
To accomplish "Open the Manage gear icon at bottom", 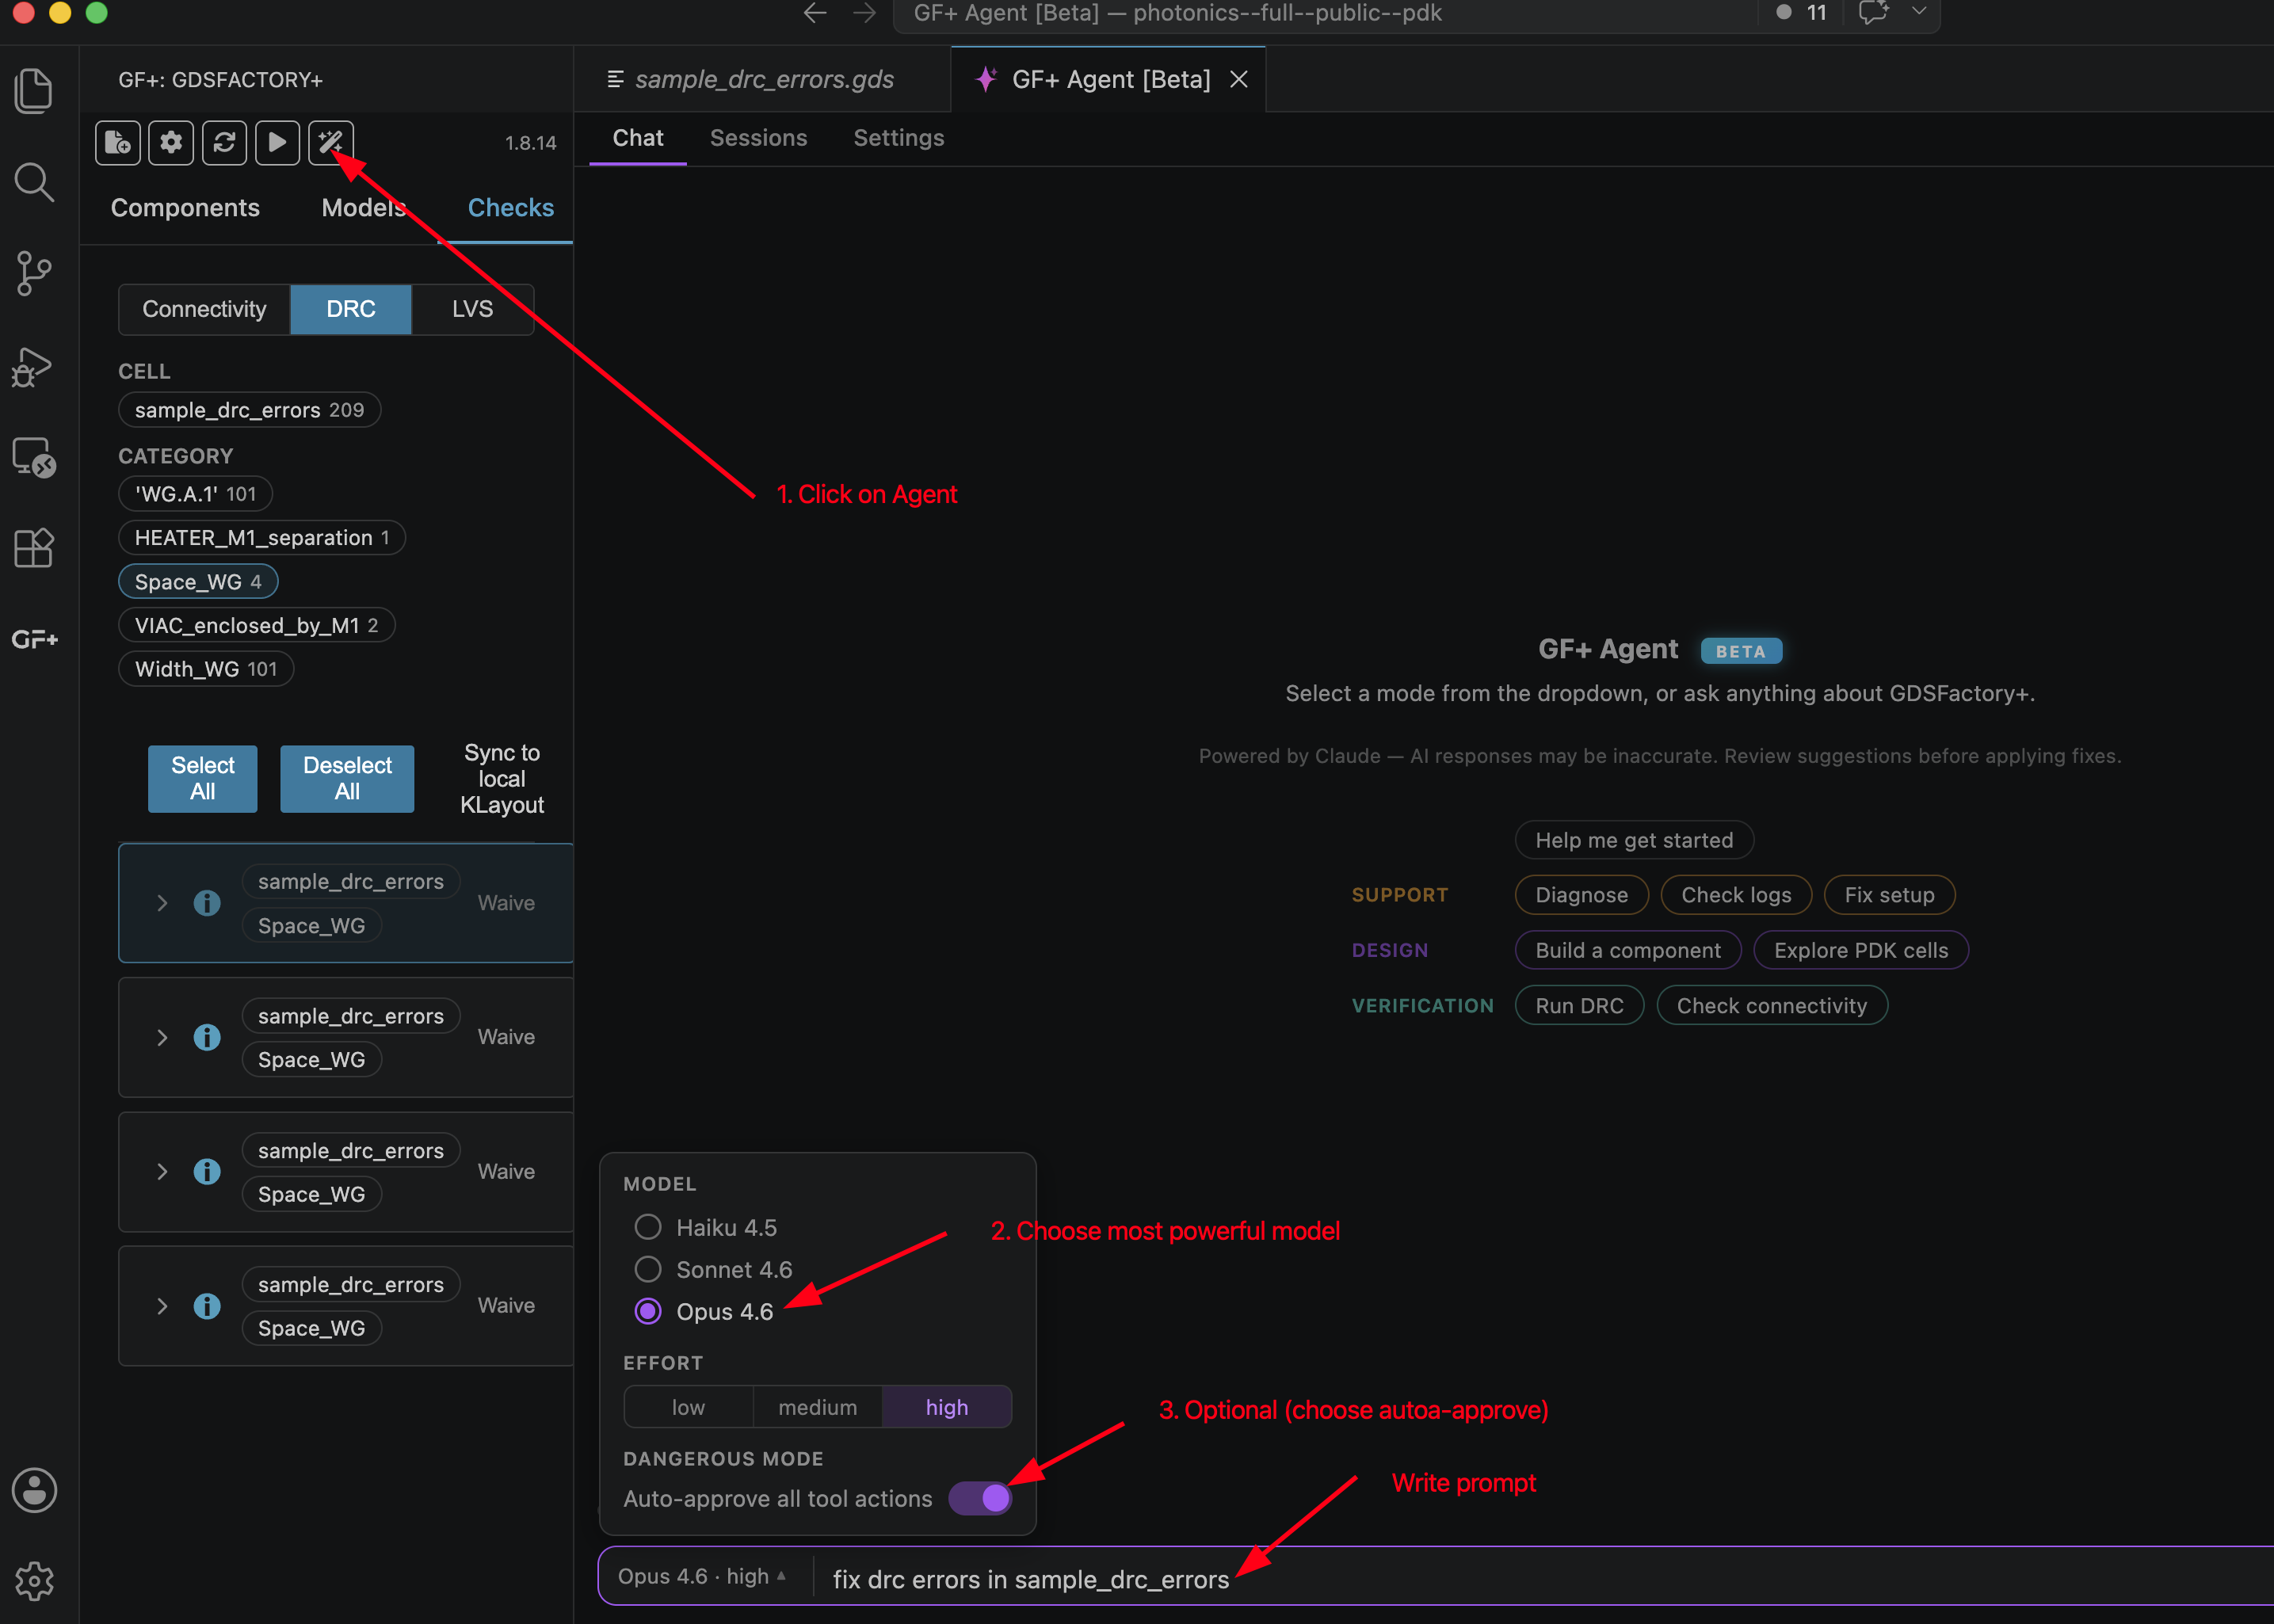I will click(x=34, y=1581).
